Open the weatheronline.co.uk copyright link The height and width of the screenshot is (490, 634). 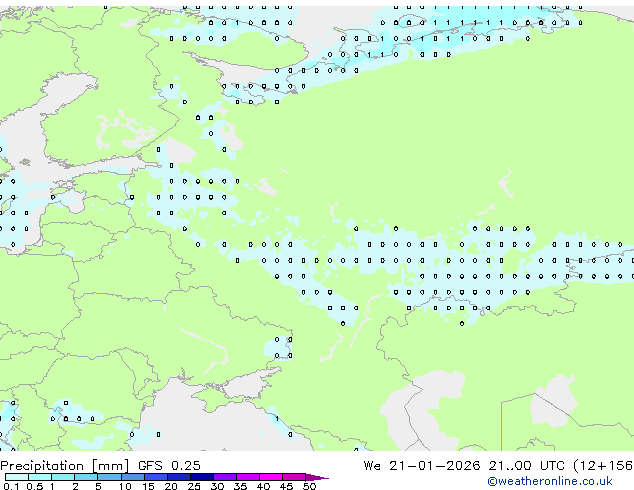click(x=550, y=481)
